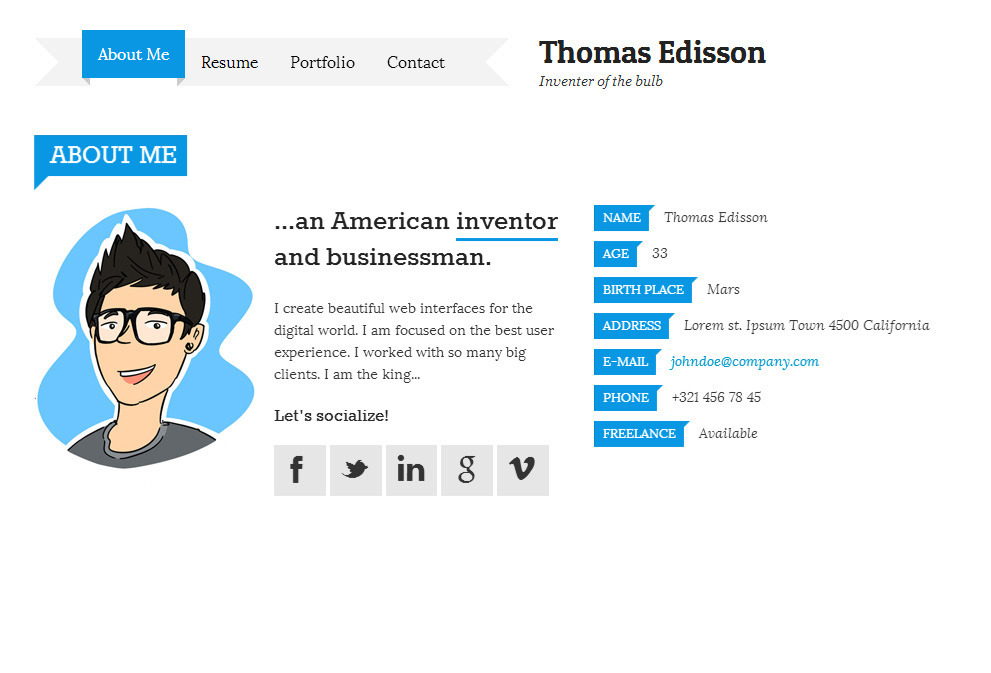
Task: Go to the Contact tab
Action: (415, 62)
